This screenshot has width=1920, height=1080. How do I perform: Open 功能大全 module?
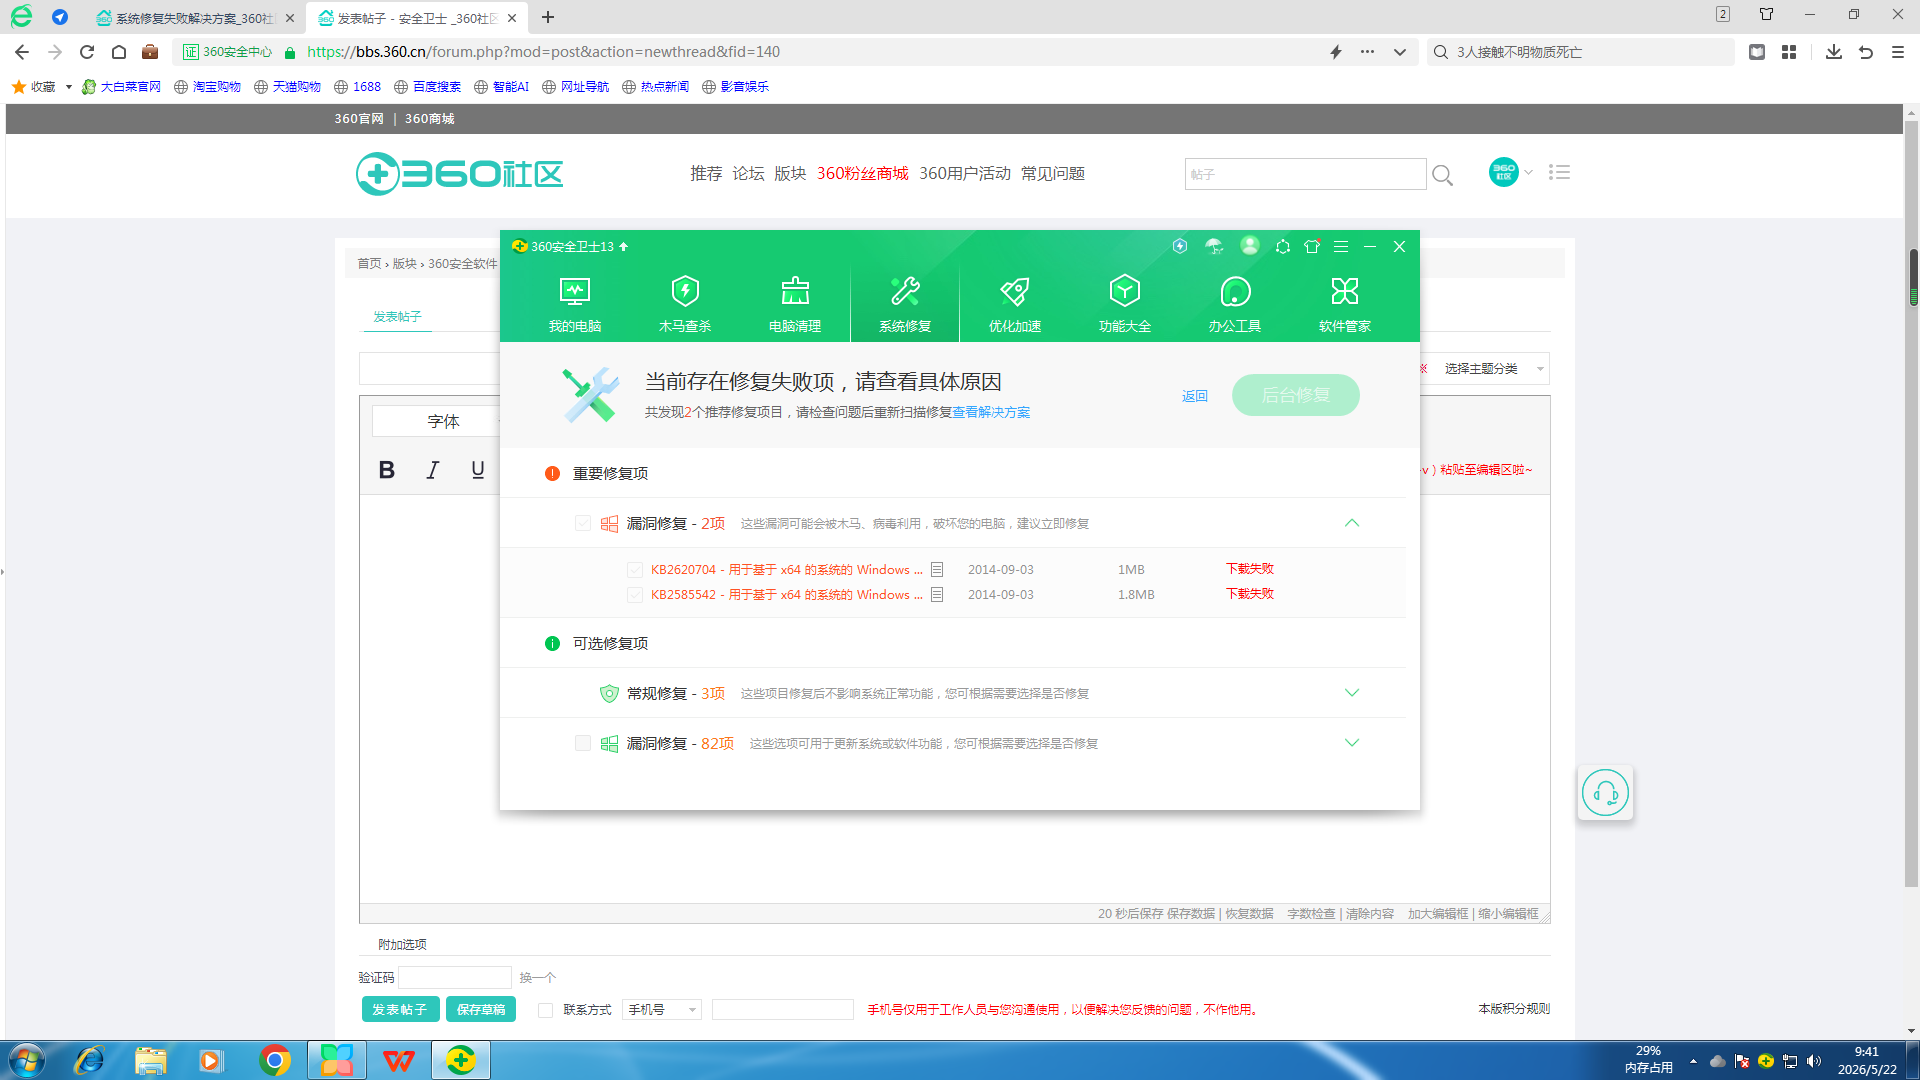1125,304
